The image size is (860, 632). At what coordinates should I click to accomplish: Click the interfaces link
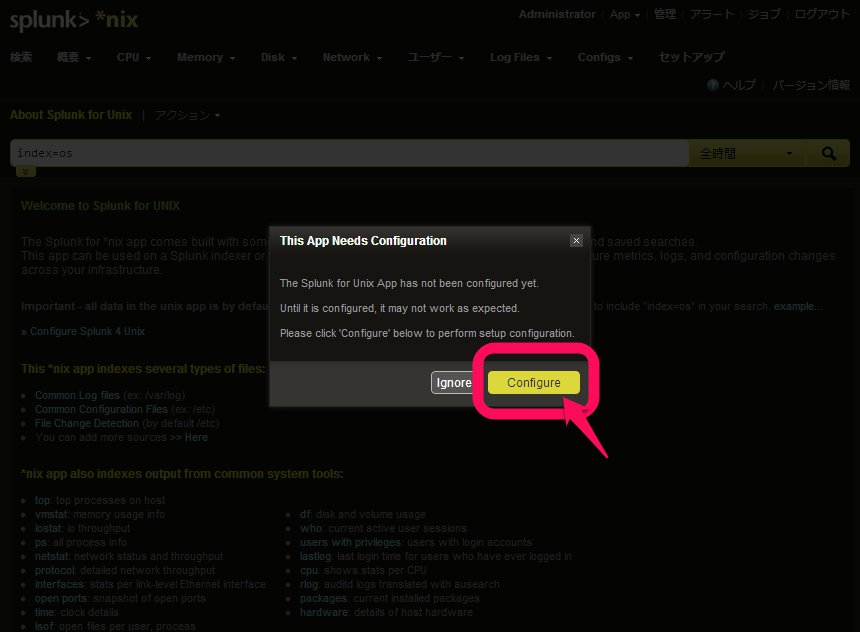click(x=59, y=584)
